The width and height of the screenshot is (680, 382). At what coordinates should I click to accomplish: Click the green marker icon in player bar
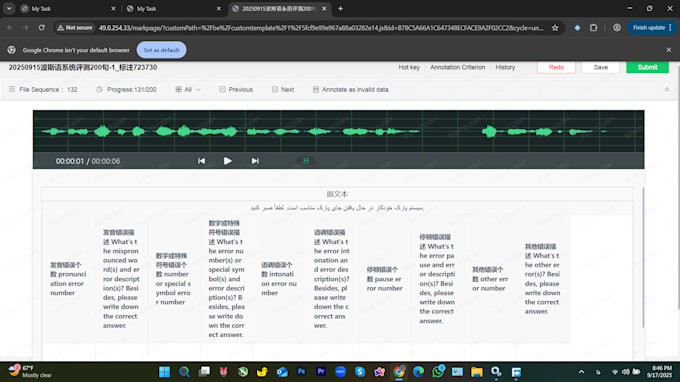click(306, 161)
